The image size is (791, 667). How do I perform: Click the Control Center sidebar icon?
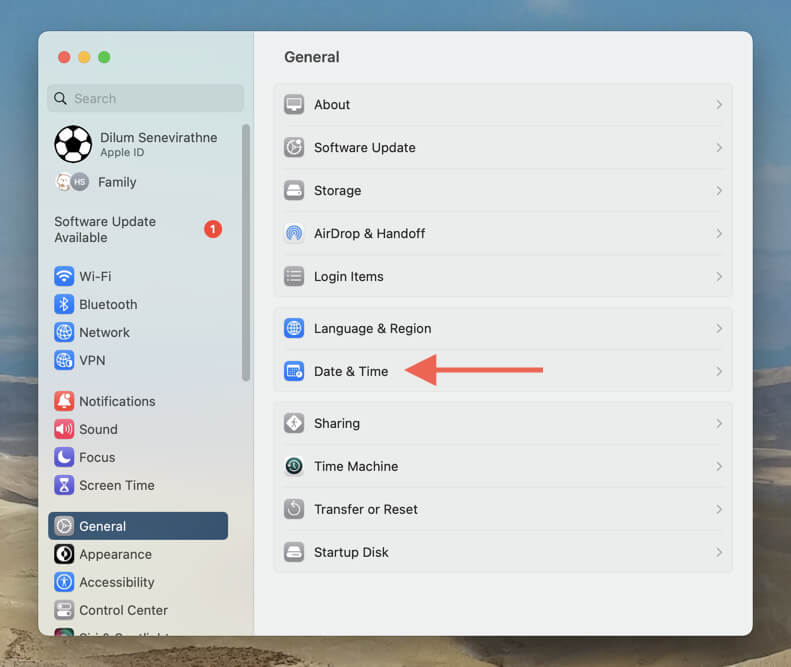point(64,610)
